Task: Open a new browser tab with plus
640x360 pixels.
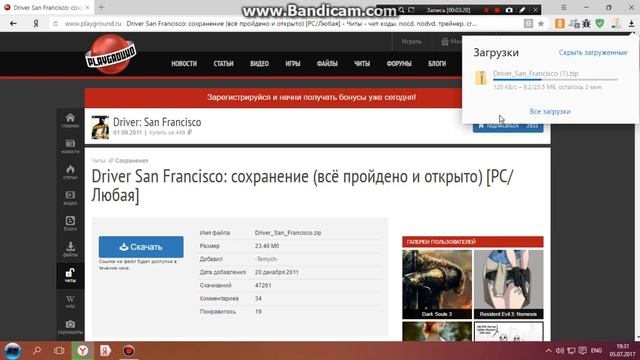Action: click(101, 8)
